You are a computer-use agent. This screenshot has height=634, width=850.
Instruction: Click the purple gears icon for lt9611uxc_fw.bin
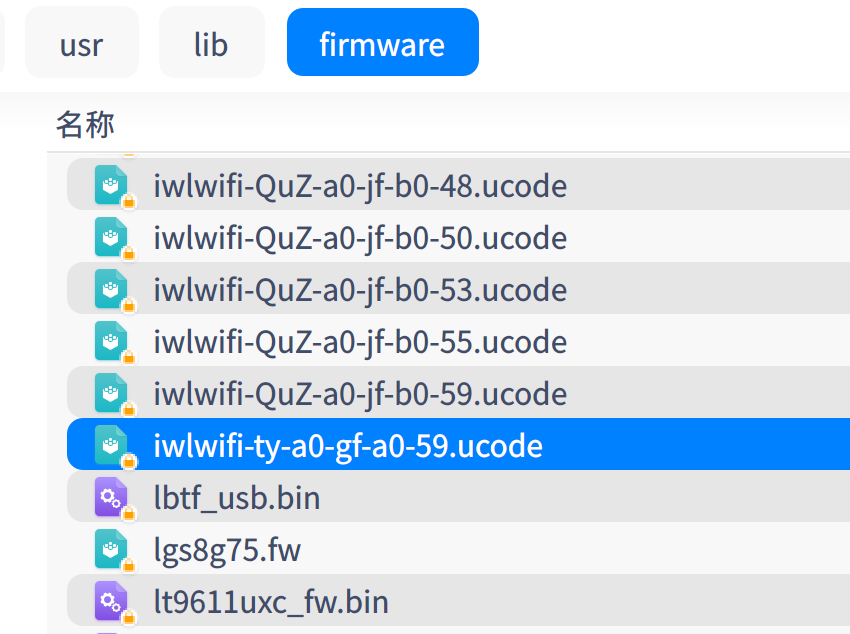pos(111,601)
